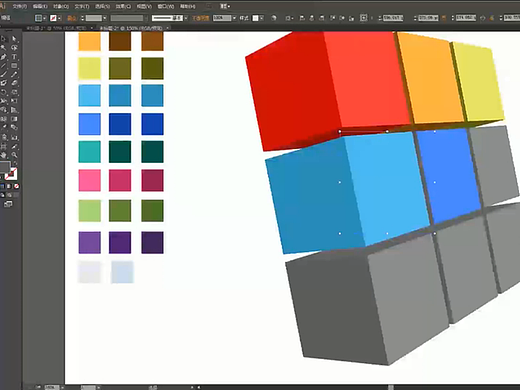The height and width of the screenshot is (390, 520).
Task: Click the gray Fill box in toolbox
Action: [x=4, y=166]
